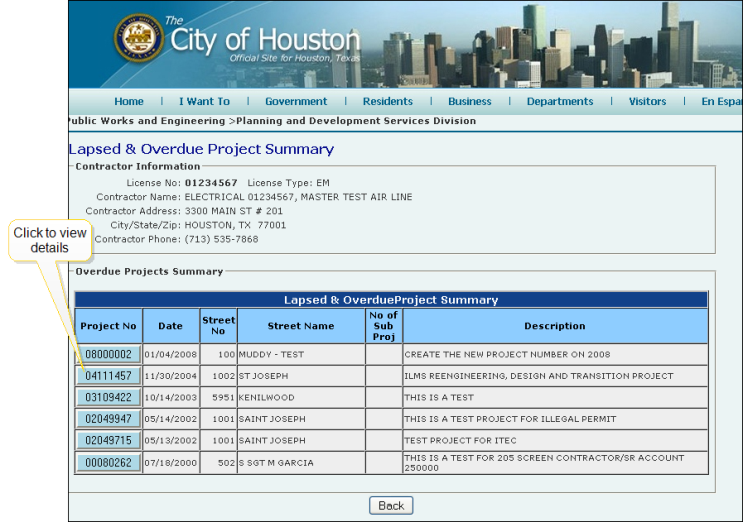
Task: Click the date 05/14/2002 cell
Action: (171, 419)
